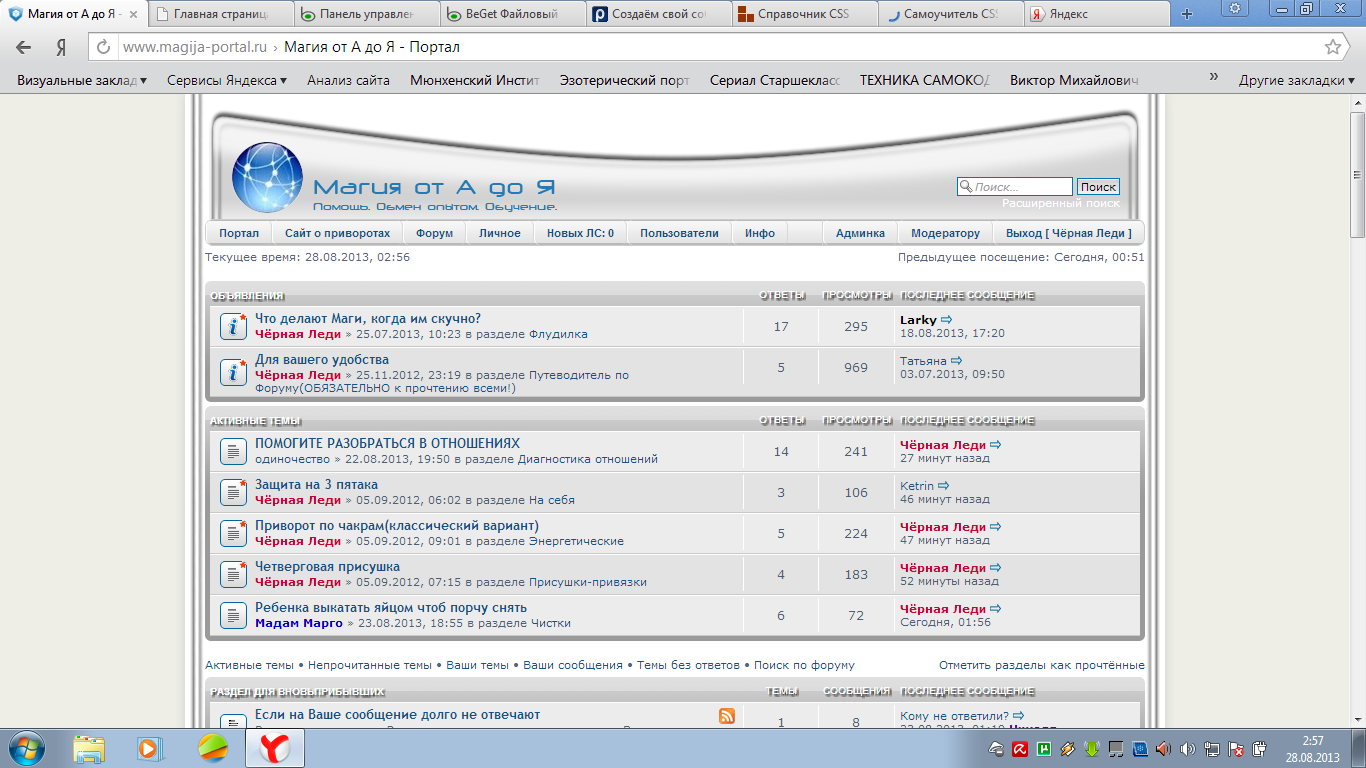Open the RSS feed icon for new arrivals section
Screen dimensions: 1366x768
727,716
